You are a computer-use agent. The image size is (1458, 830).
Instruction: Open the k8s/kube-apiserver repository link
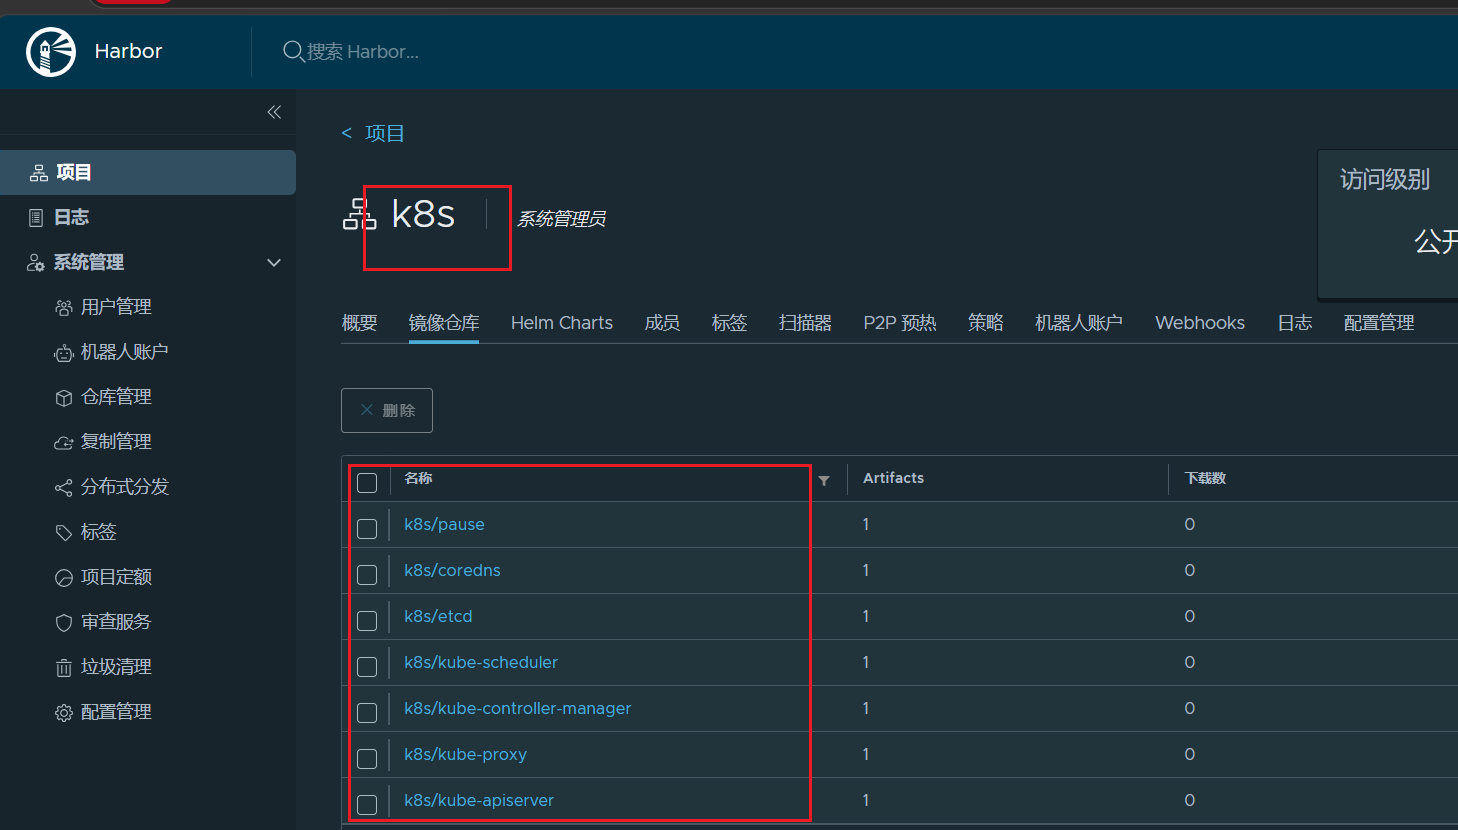tap(479, 800)
